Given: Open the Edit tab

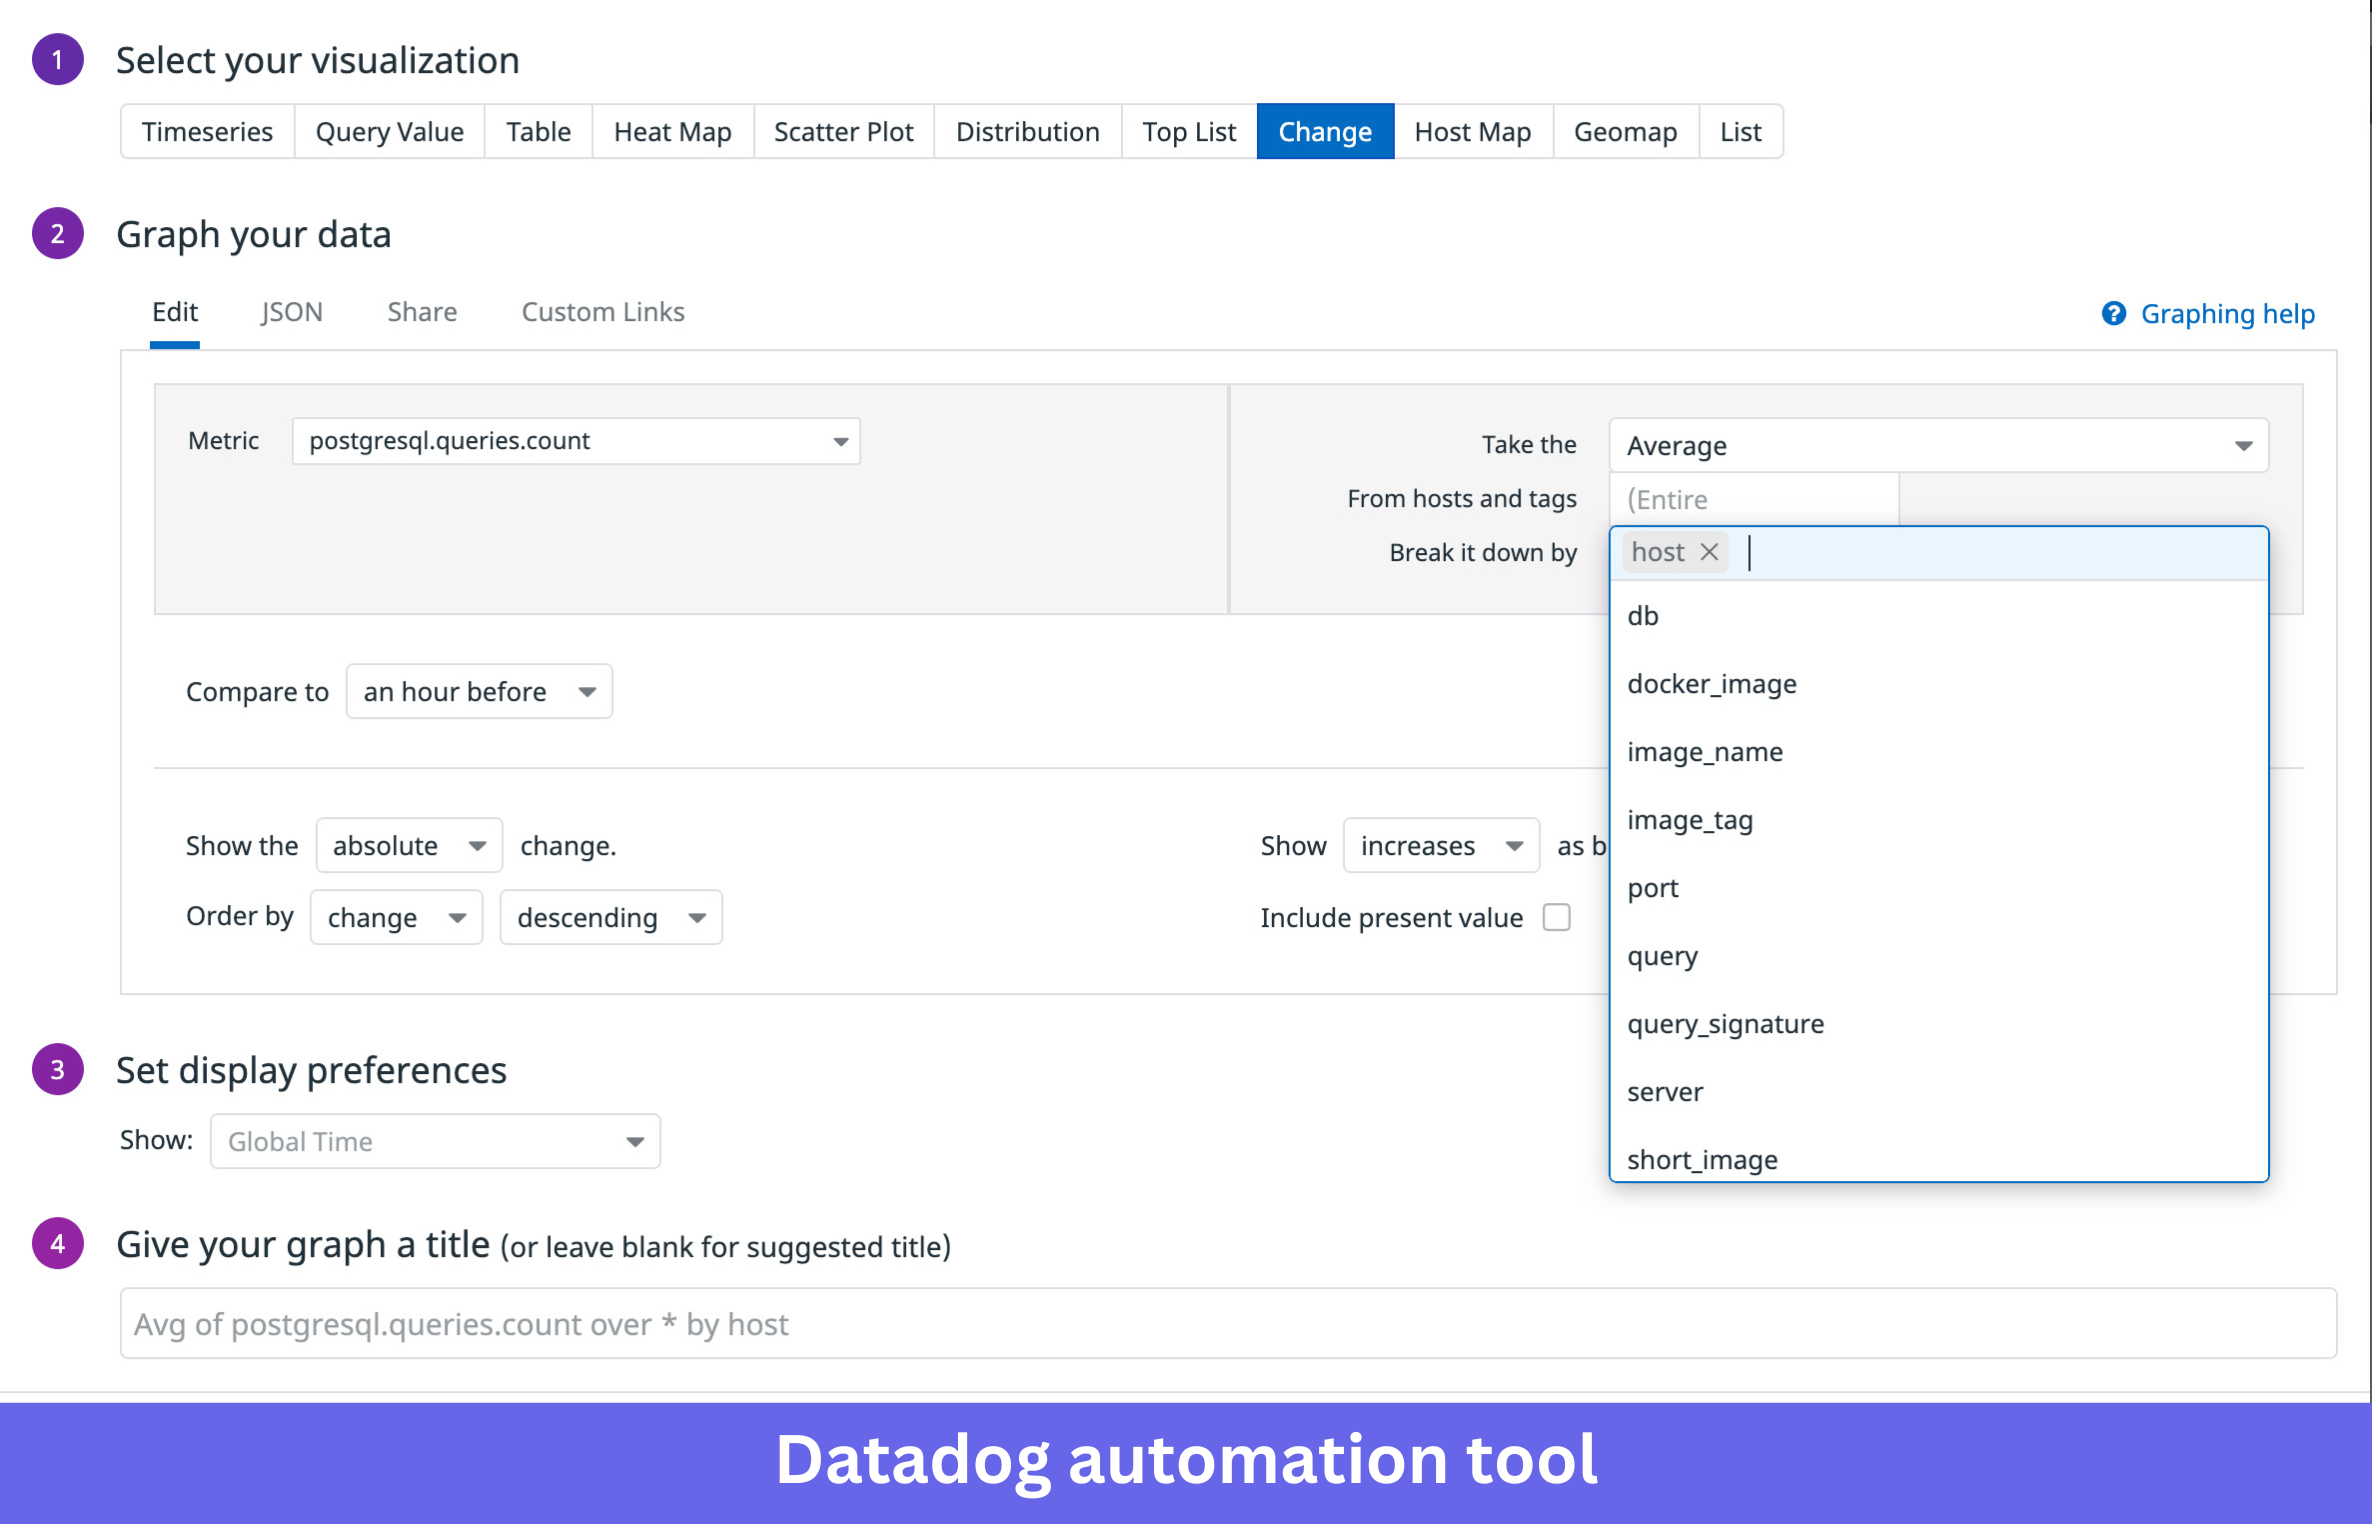Looking at the screenshot, I should click(175, 312).
